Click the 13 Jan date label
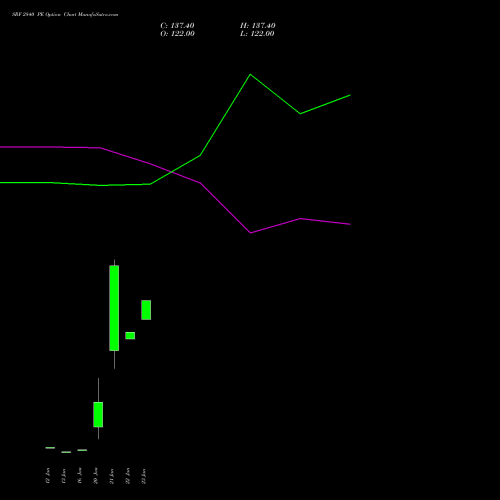The image size is (500, 500). pyautogui.click(x=64, y=476)
